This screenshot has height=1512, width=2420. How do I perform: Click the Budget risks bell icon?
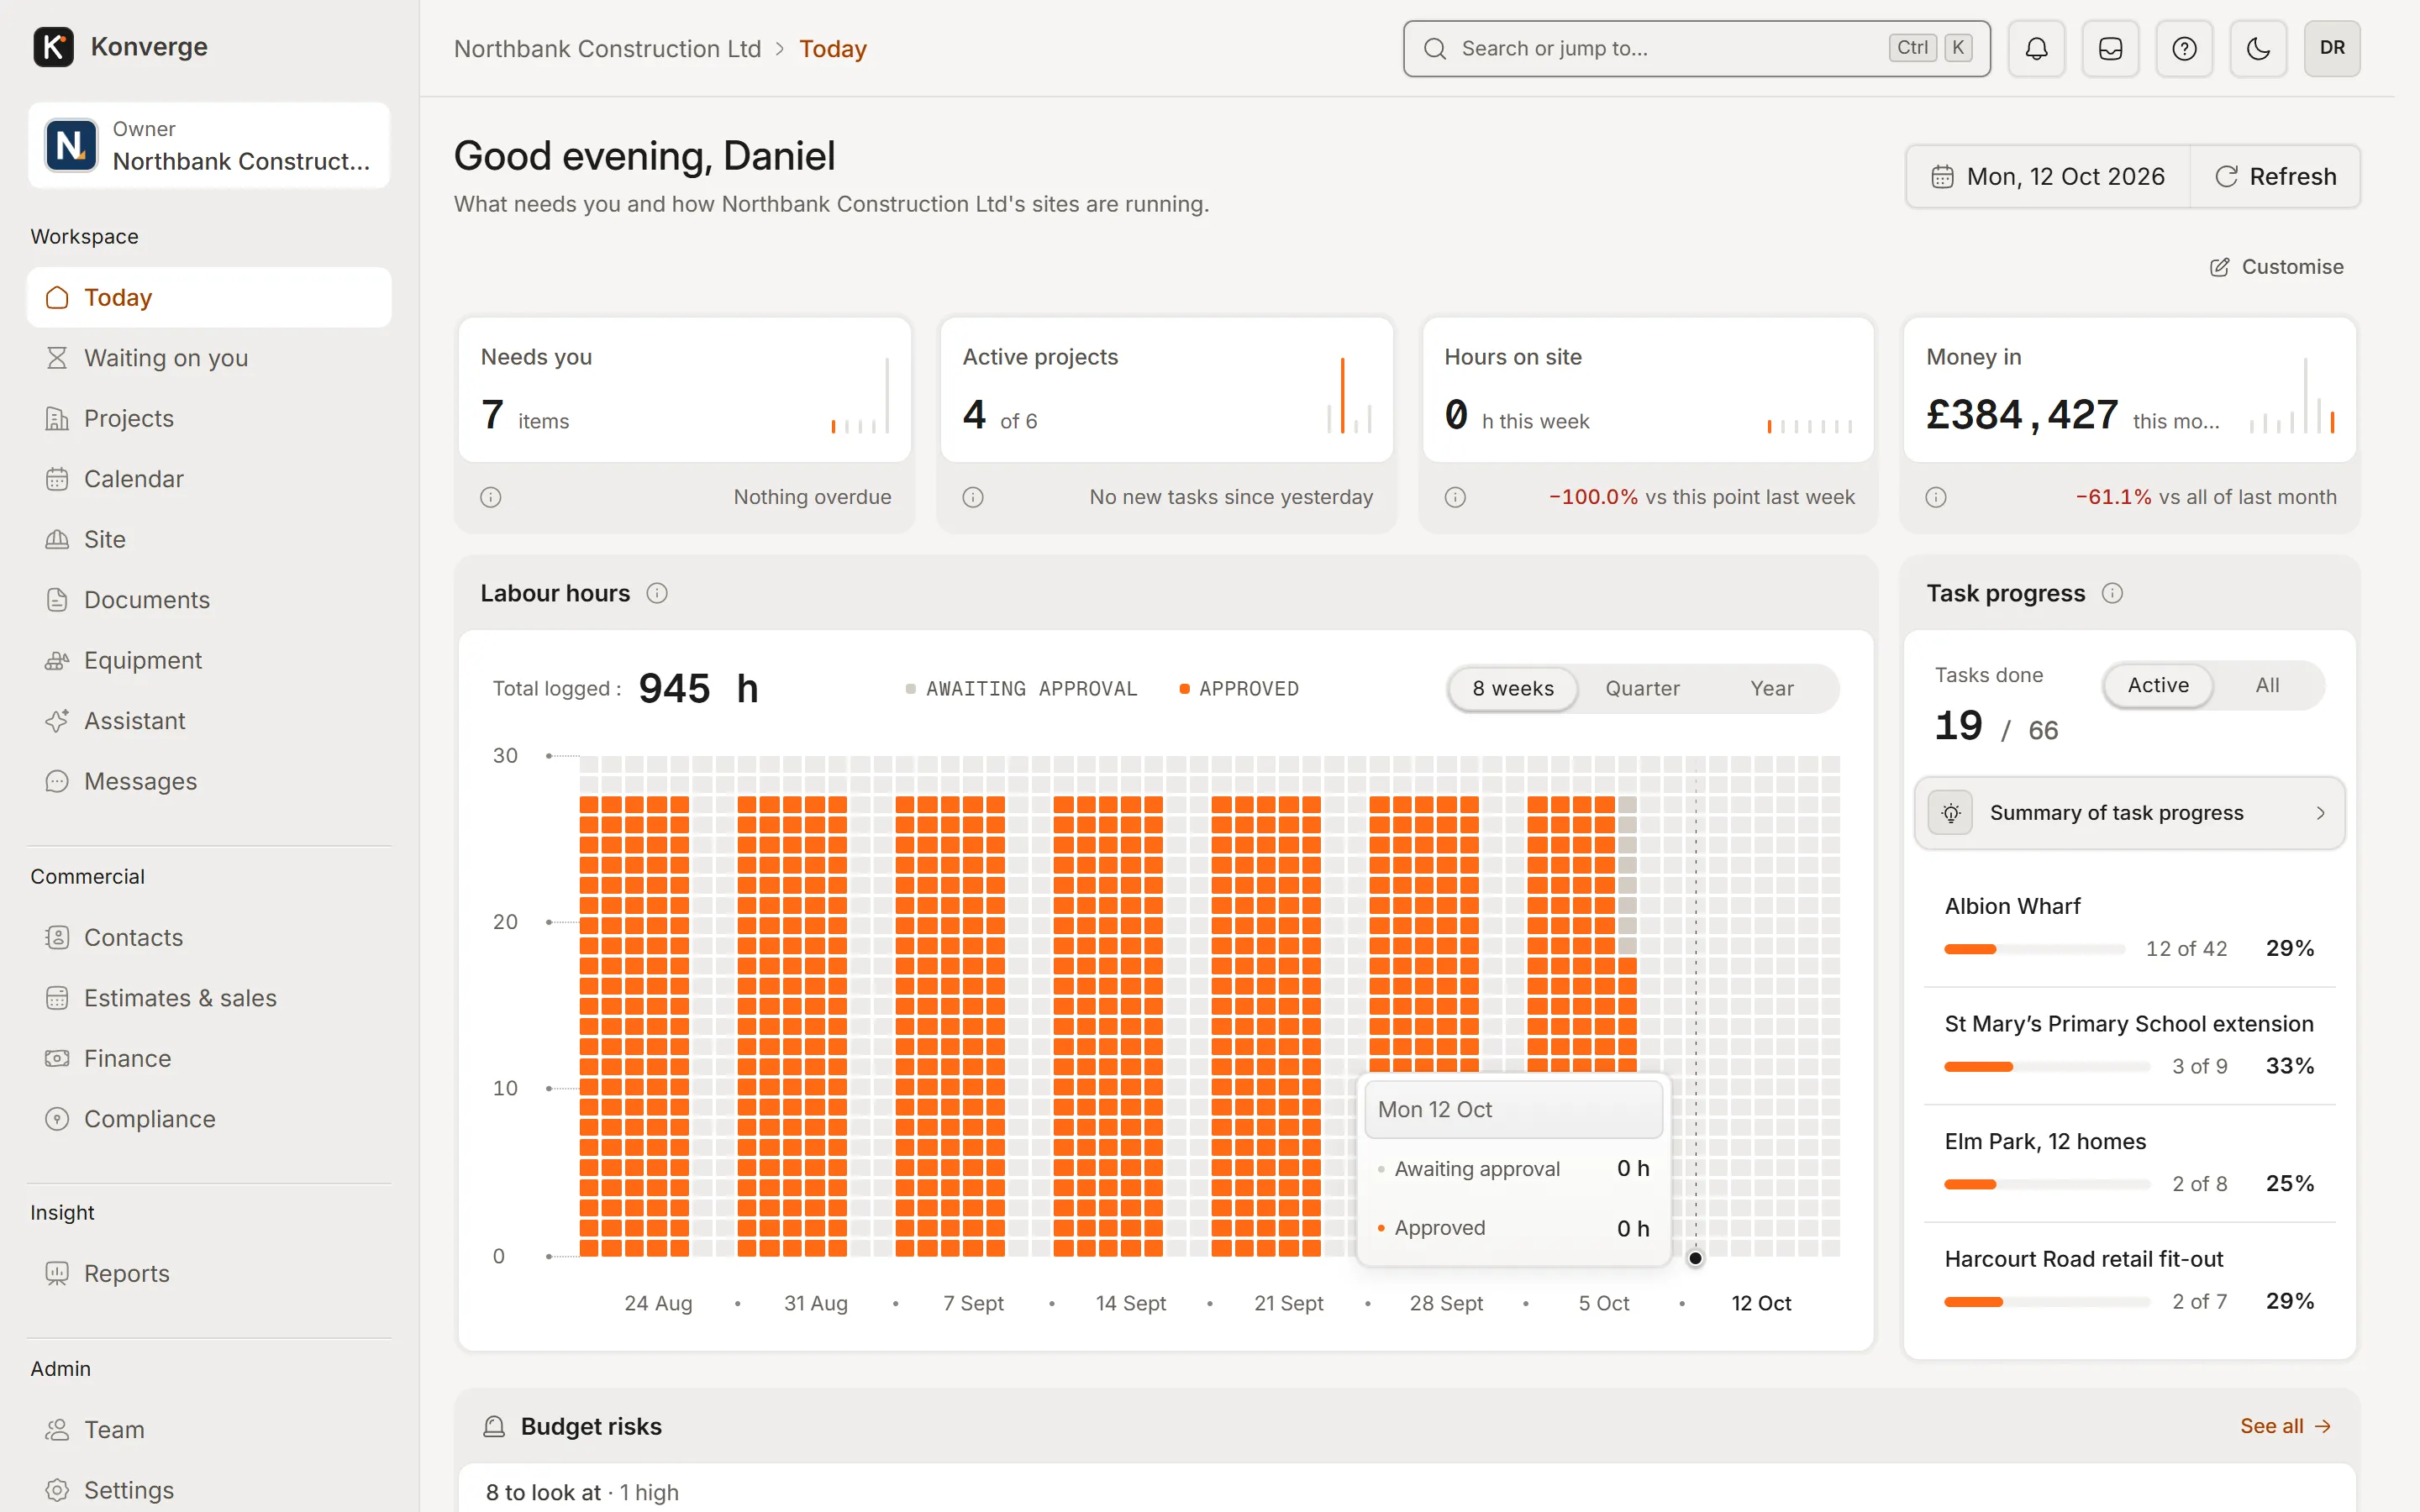tap(494, 1426)
